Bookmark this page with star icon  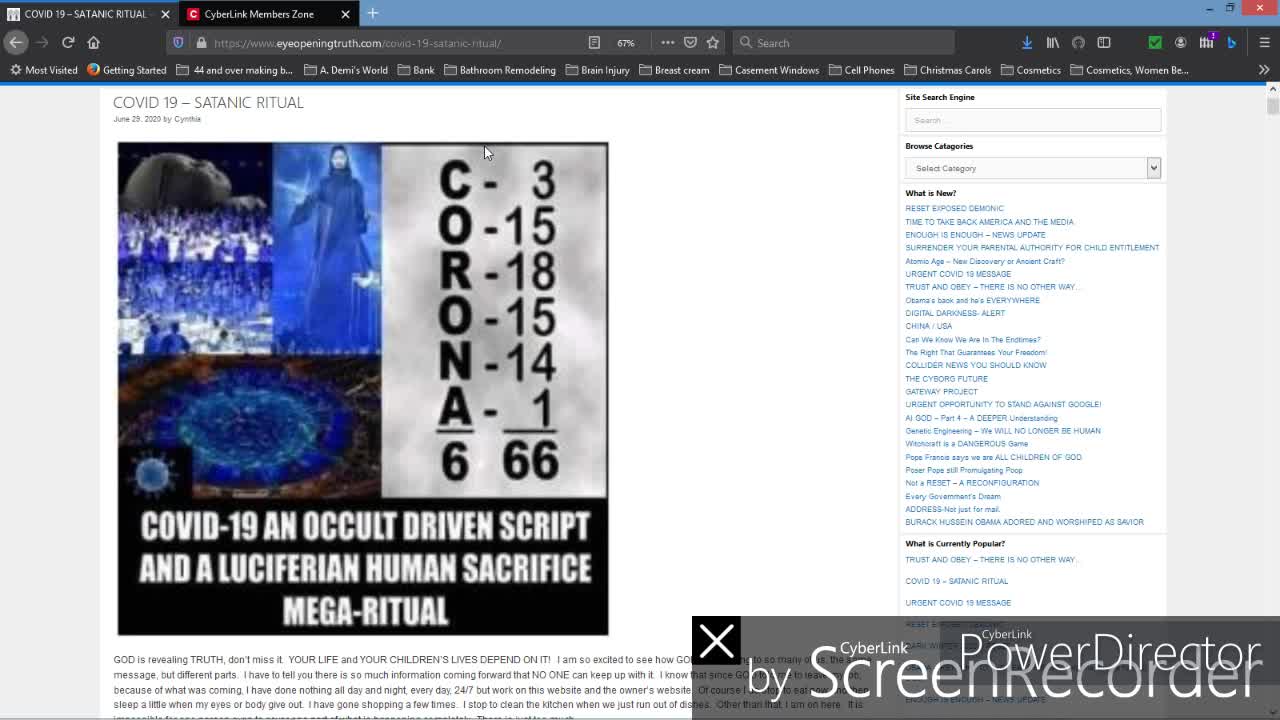coord(713,43)
